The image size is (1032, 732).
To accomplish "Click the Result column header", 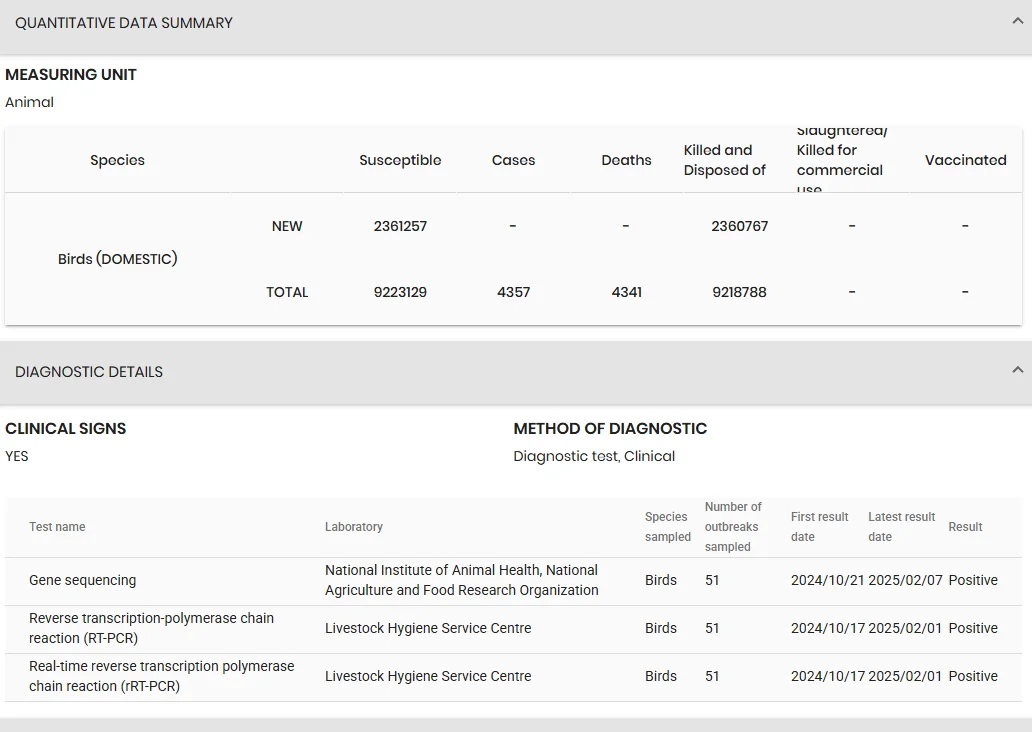I will point(965,527).
